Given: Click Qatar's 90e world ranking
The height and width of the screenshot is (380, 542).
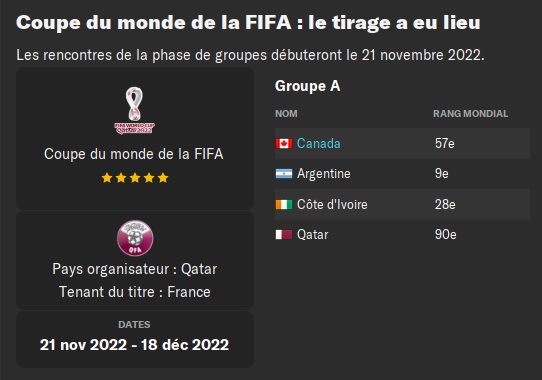Looking at the screenshot, I should pyautogui.click(x=446, y=235).
